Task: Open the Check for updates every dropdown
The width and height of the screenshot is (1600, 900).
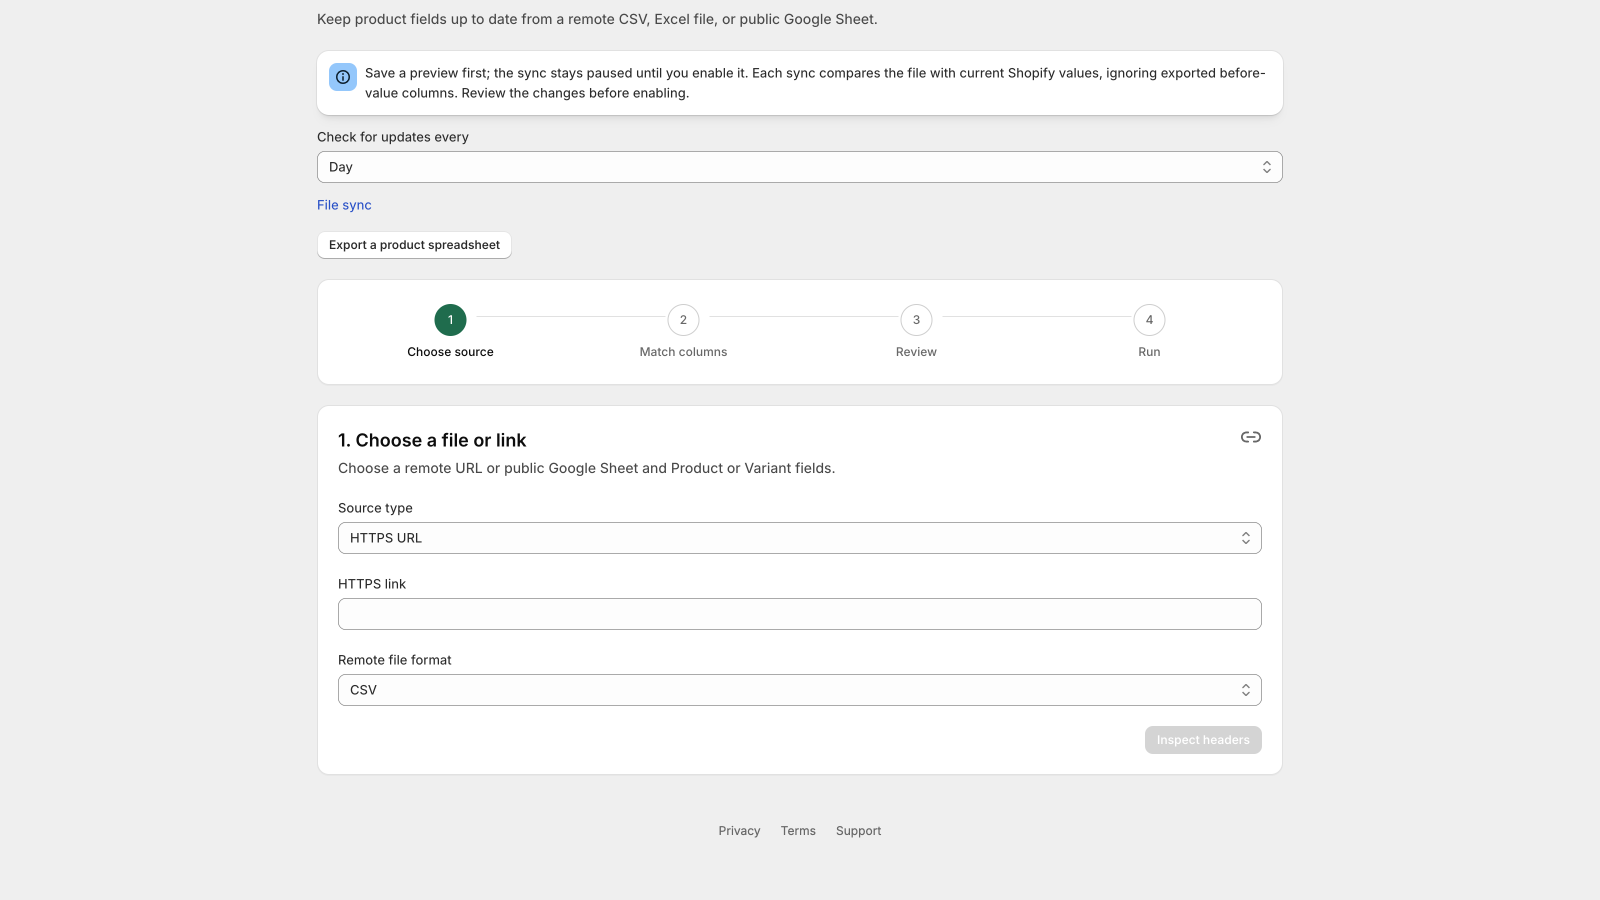Action: [x=800, y=167]
